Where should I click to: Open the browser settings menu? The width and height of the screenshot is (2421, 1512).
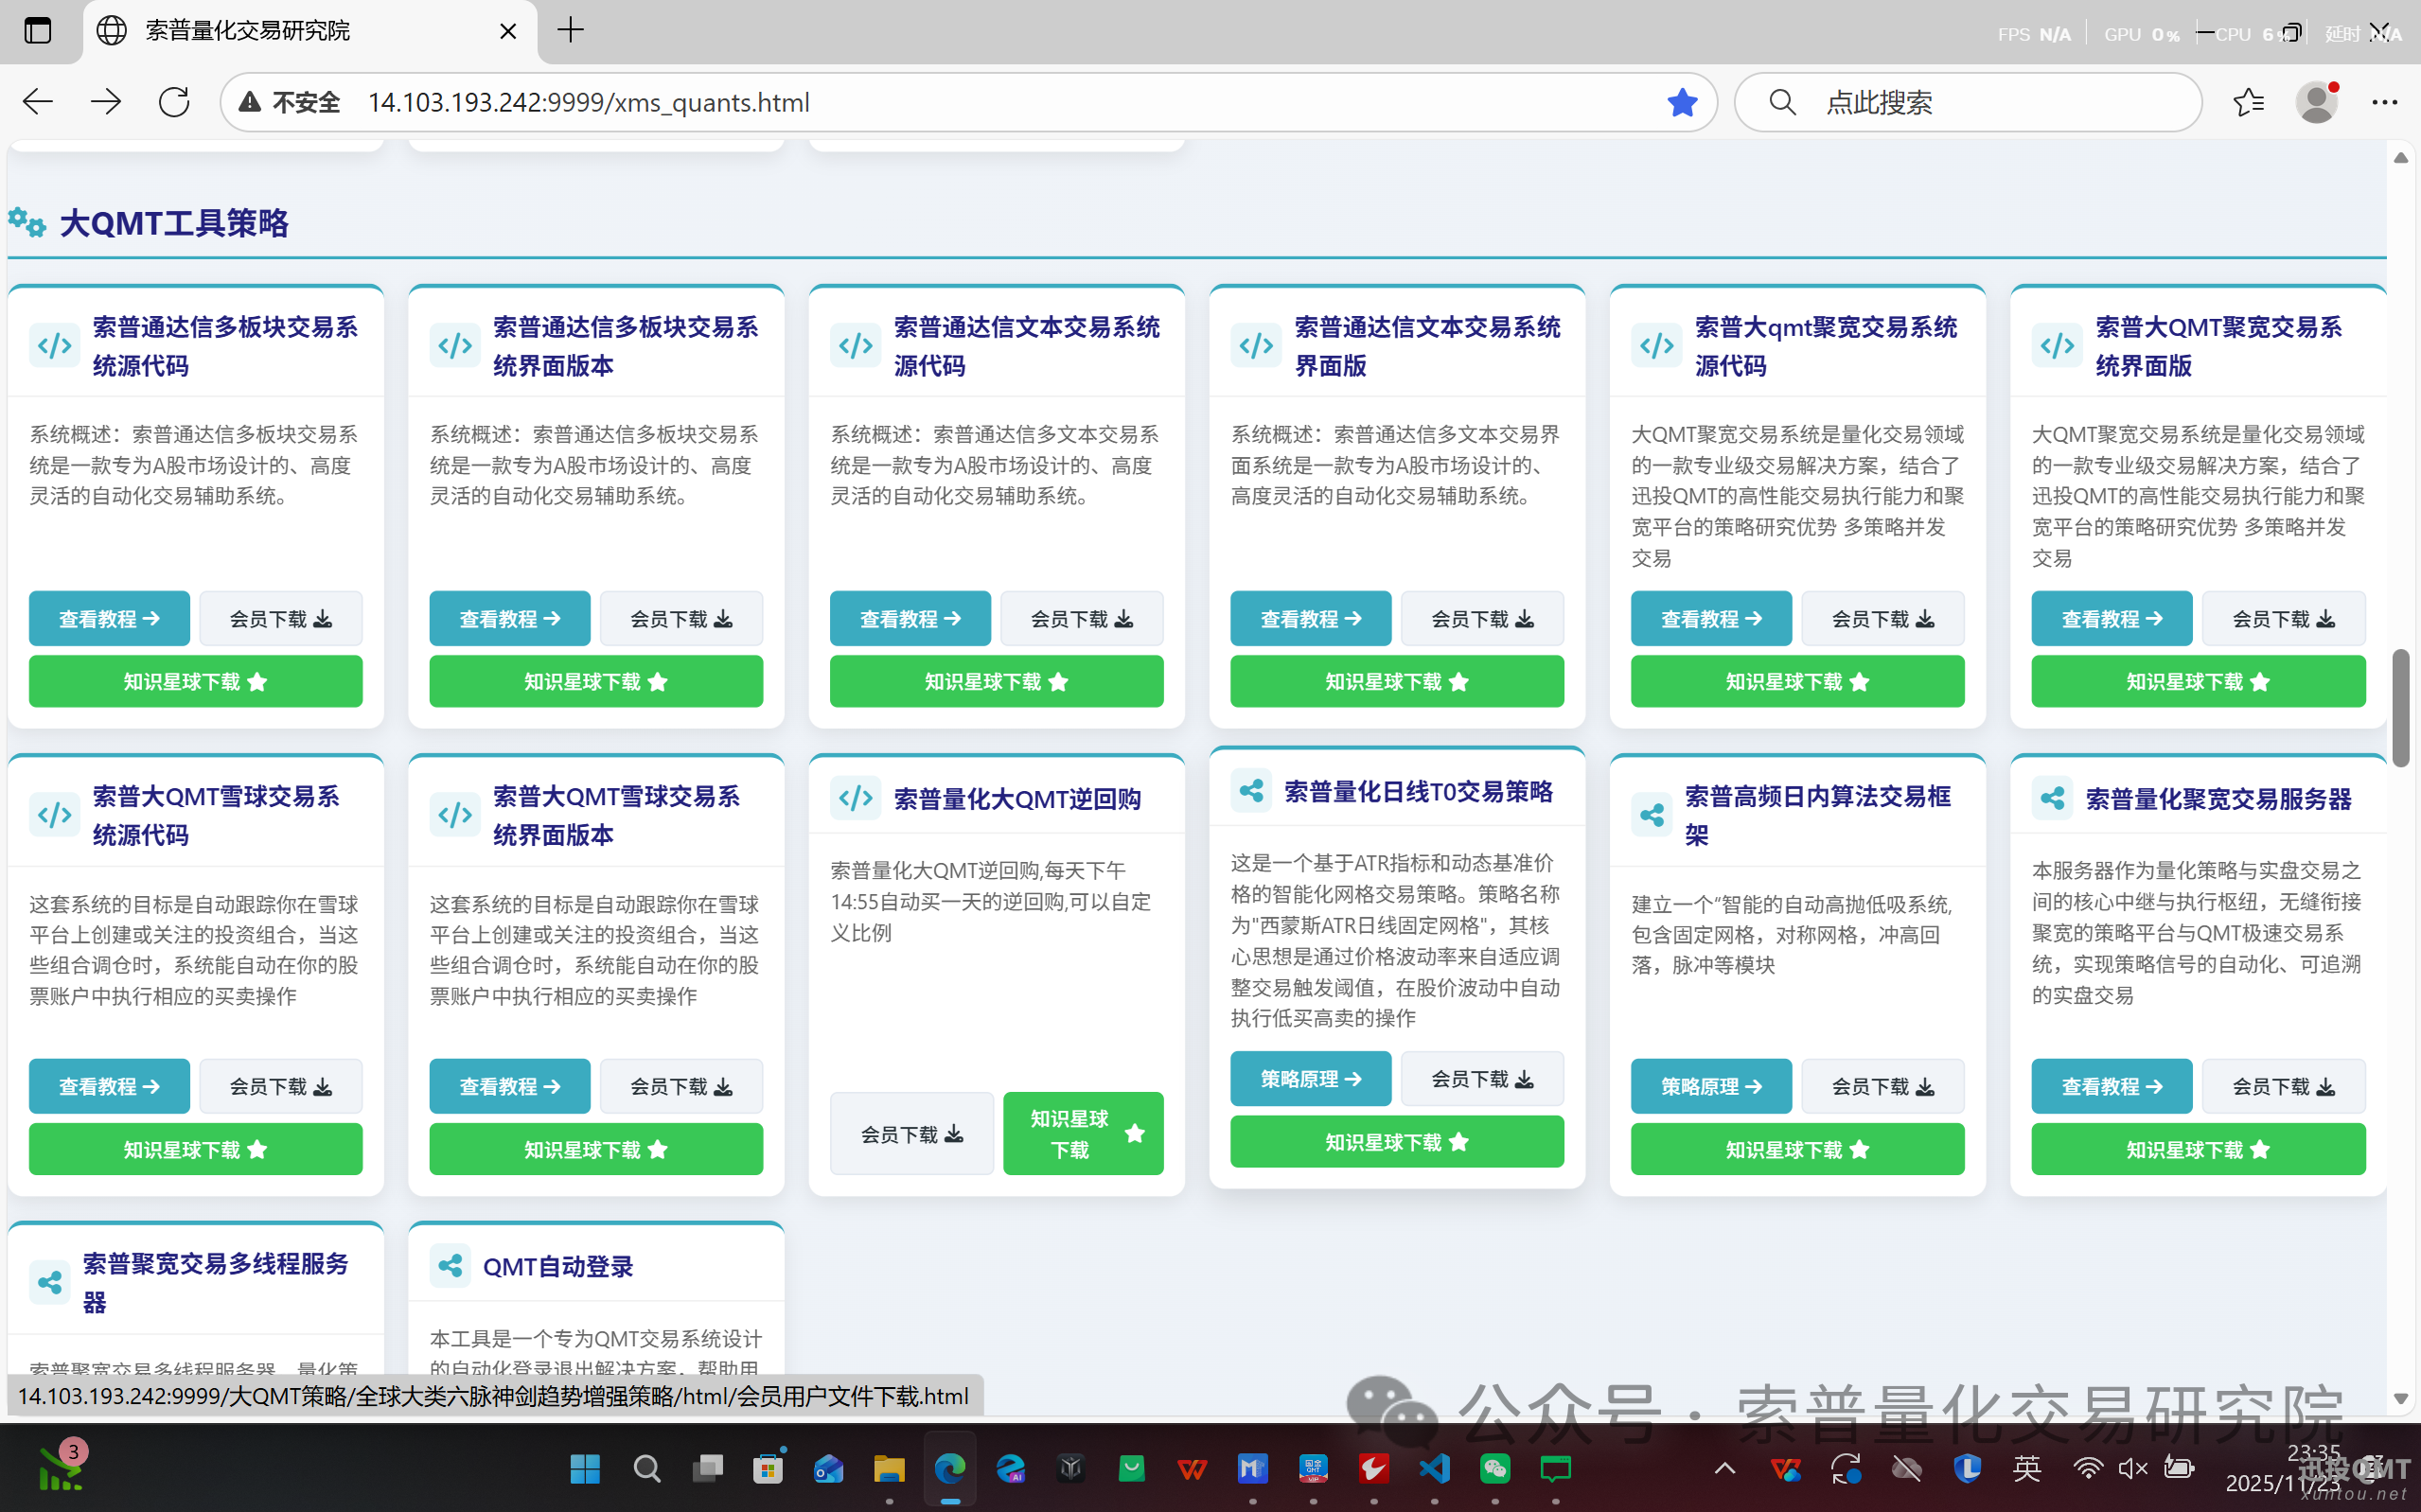tap(2386, 102)
